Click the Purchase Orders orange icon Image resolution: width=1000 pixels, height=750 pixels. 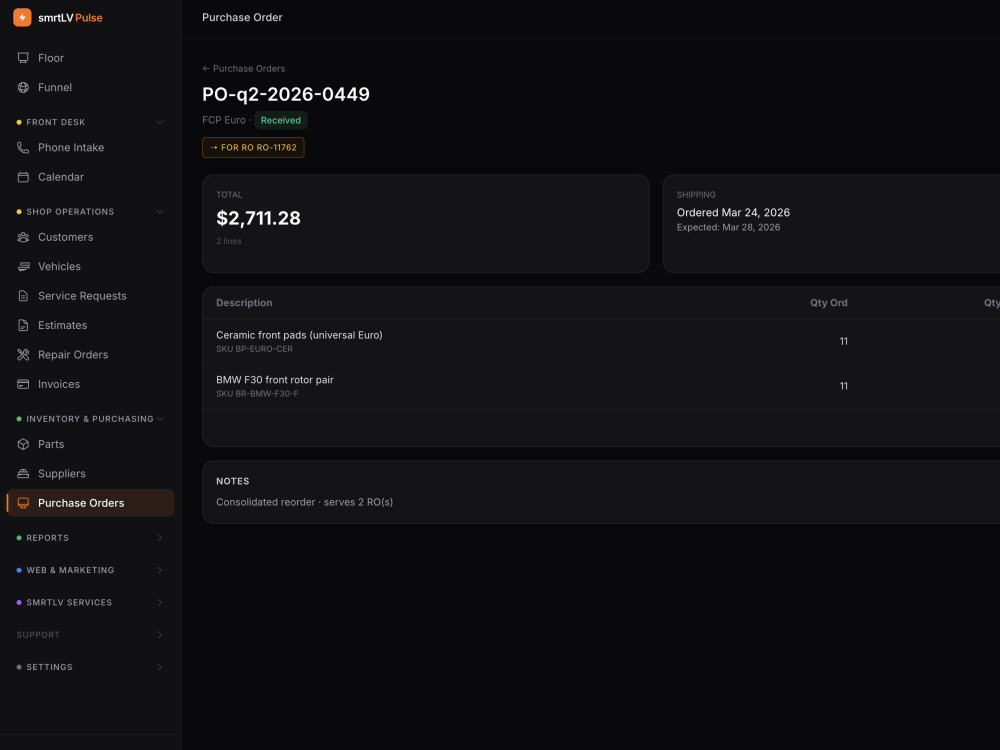[23, 503]
